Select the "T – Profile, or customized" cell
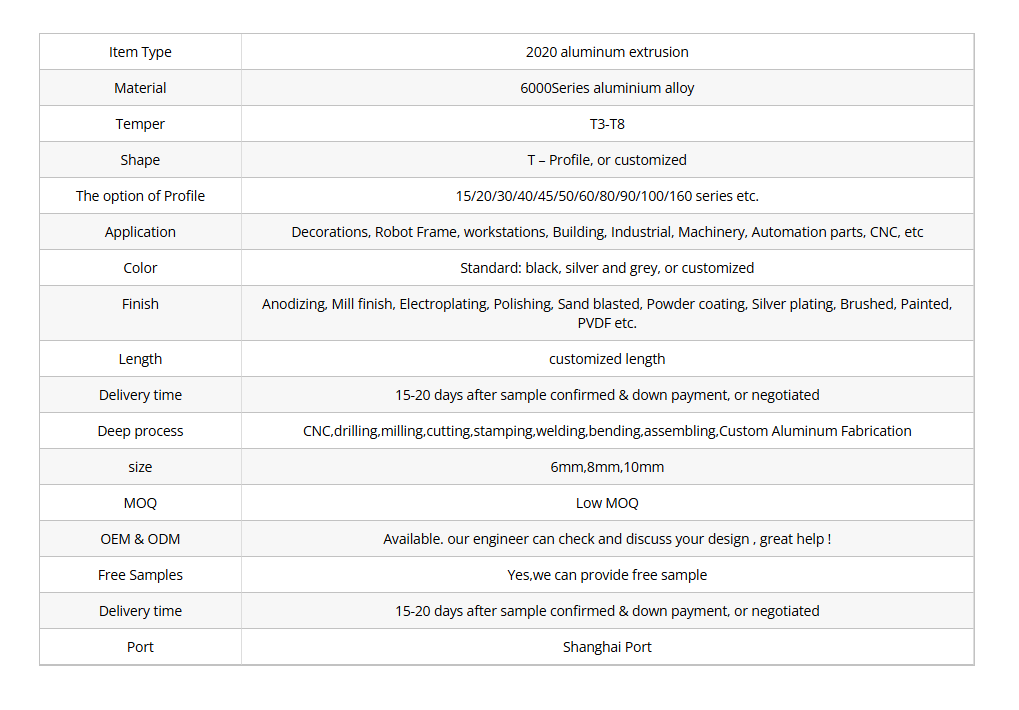 point(607,160)
